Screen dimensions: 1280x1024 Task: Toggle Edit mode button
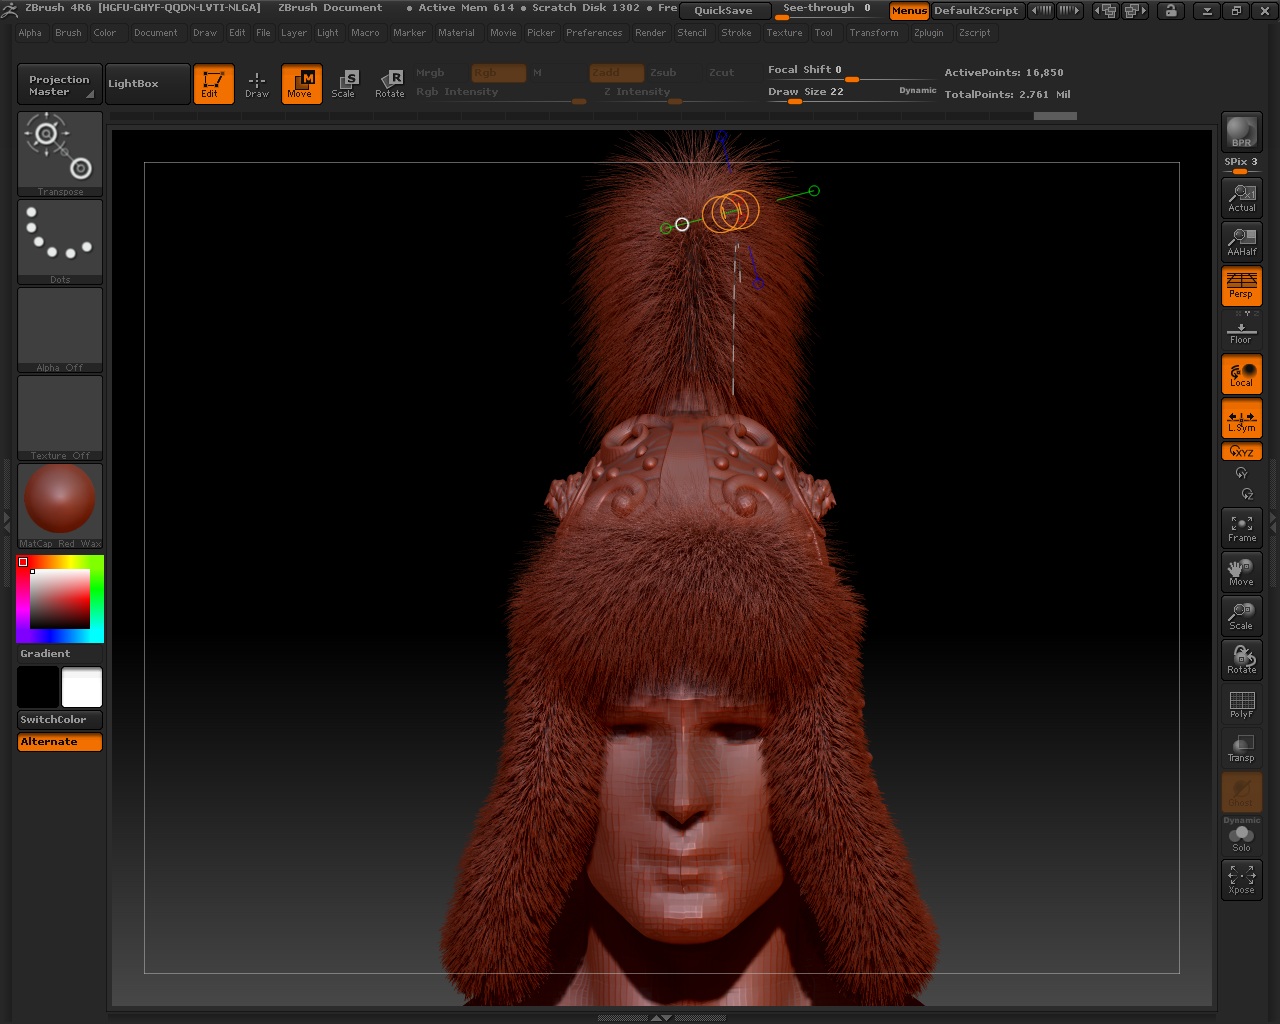213,84
